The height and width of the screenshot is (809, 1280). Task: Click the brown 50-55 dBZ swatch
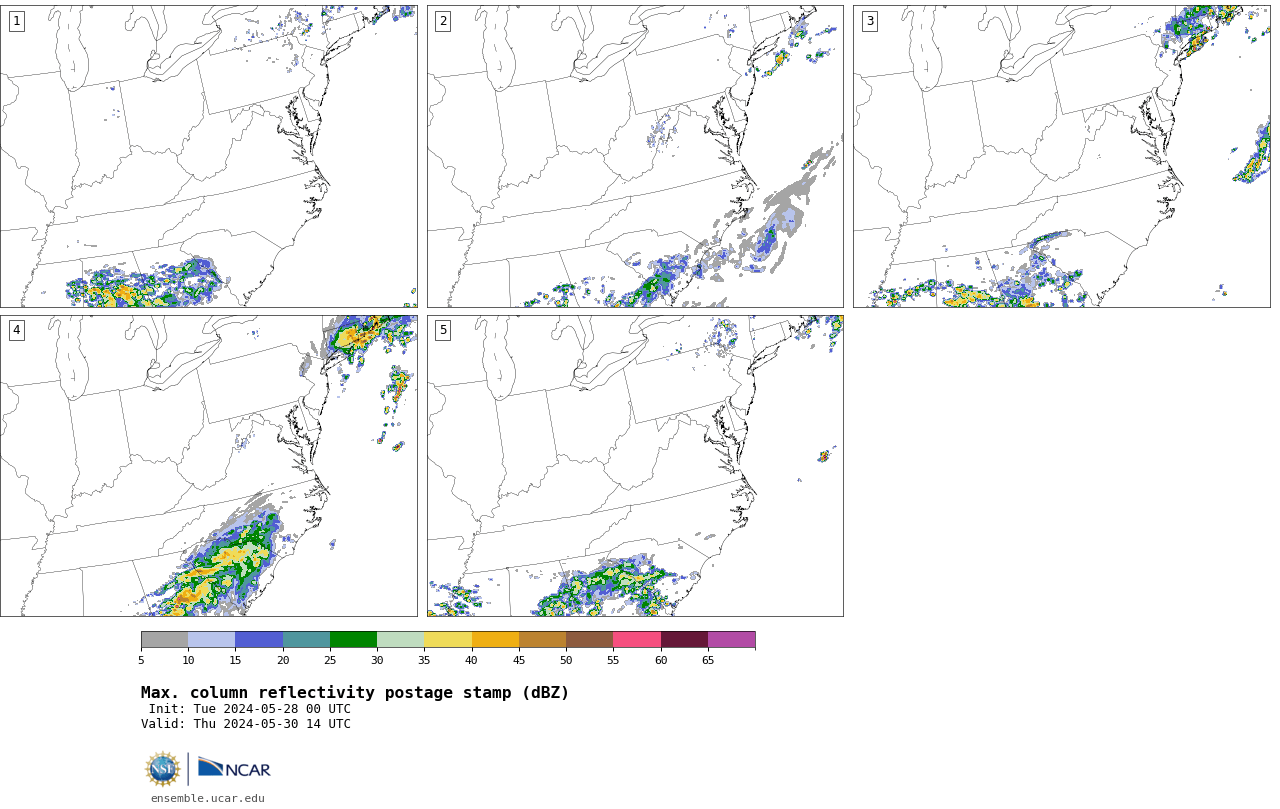589,640
